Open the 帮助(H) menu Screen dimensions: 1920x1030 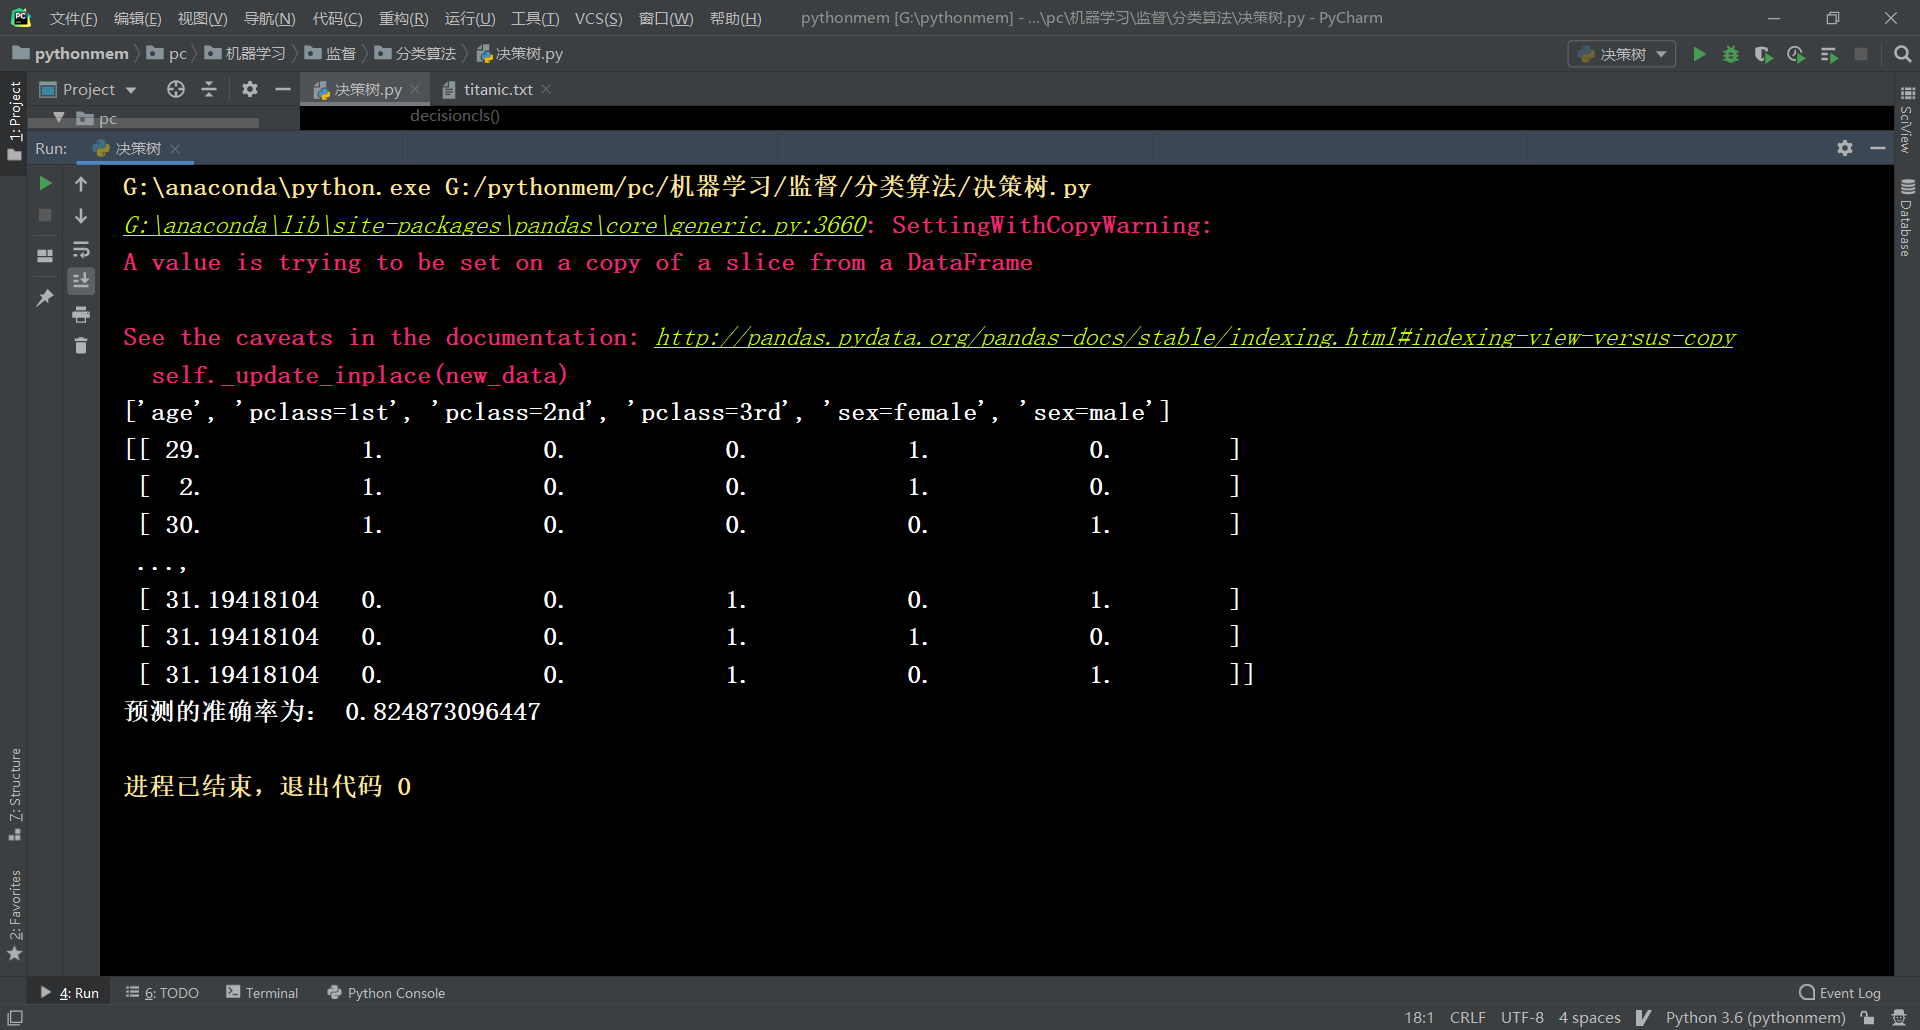click(735, 18)
